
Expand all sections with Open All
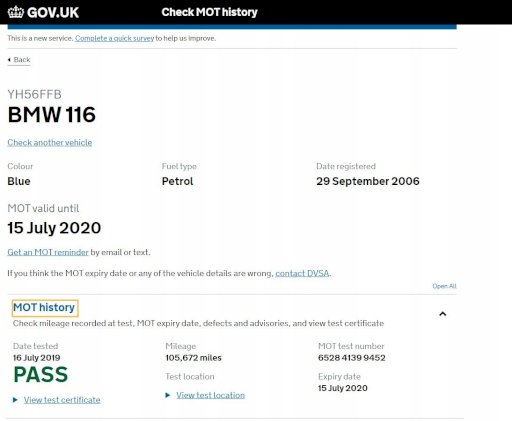click(x=444, y=286)
